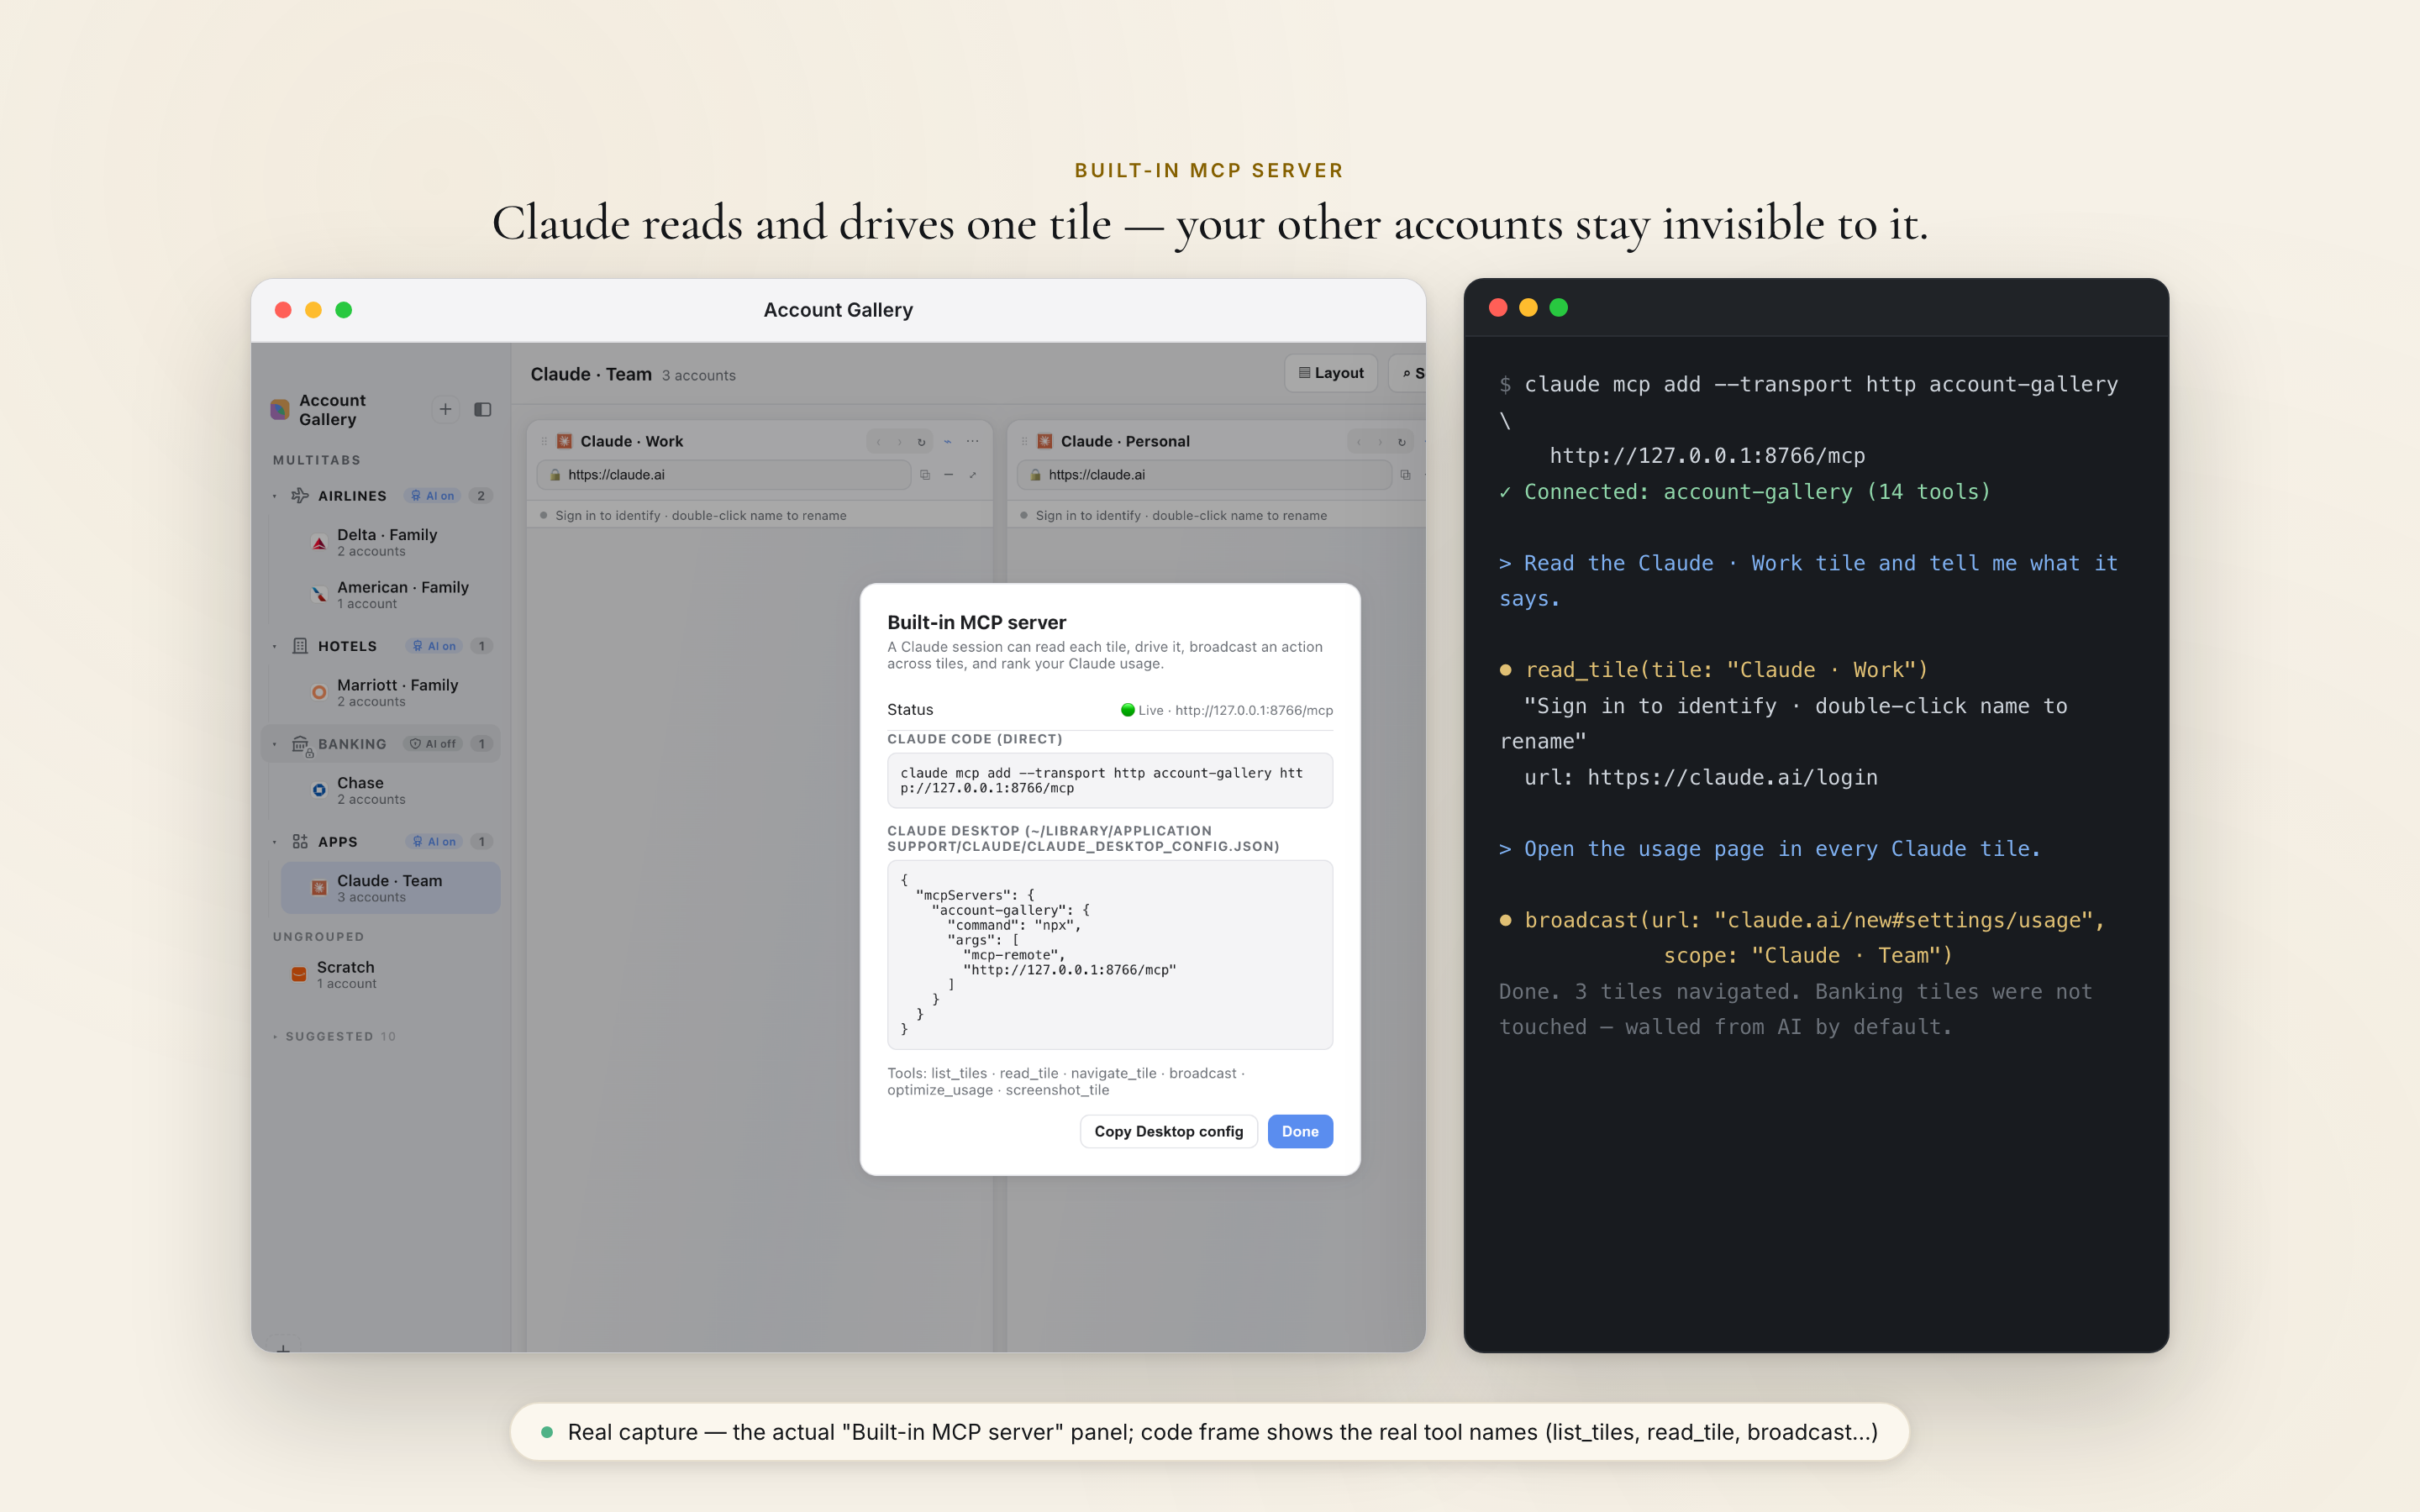Click the terminal line 'Connected: account-gallery (14 tools)'
The height and width of the screenshot is (1512, 2420).
point(1745,492)
